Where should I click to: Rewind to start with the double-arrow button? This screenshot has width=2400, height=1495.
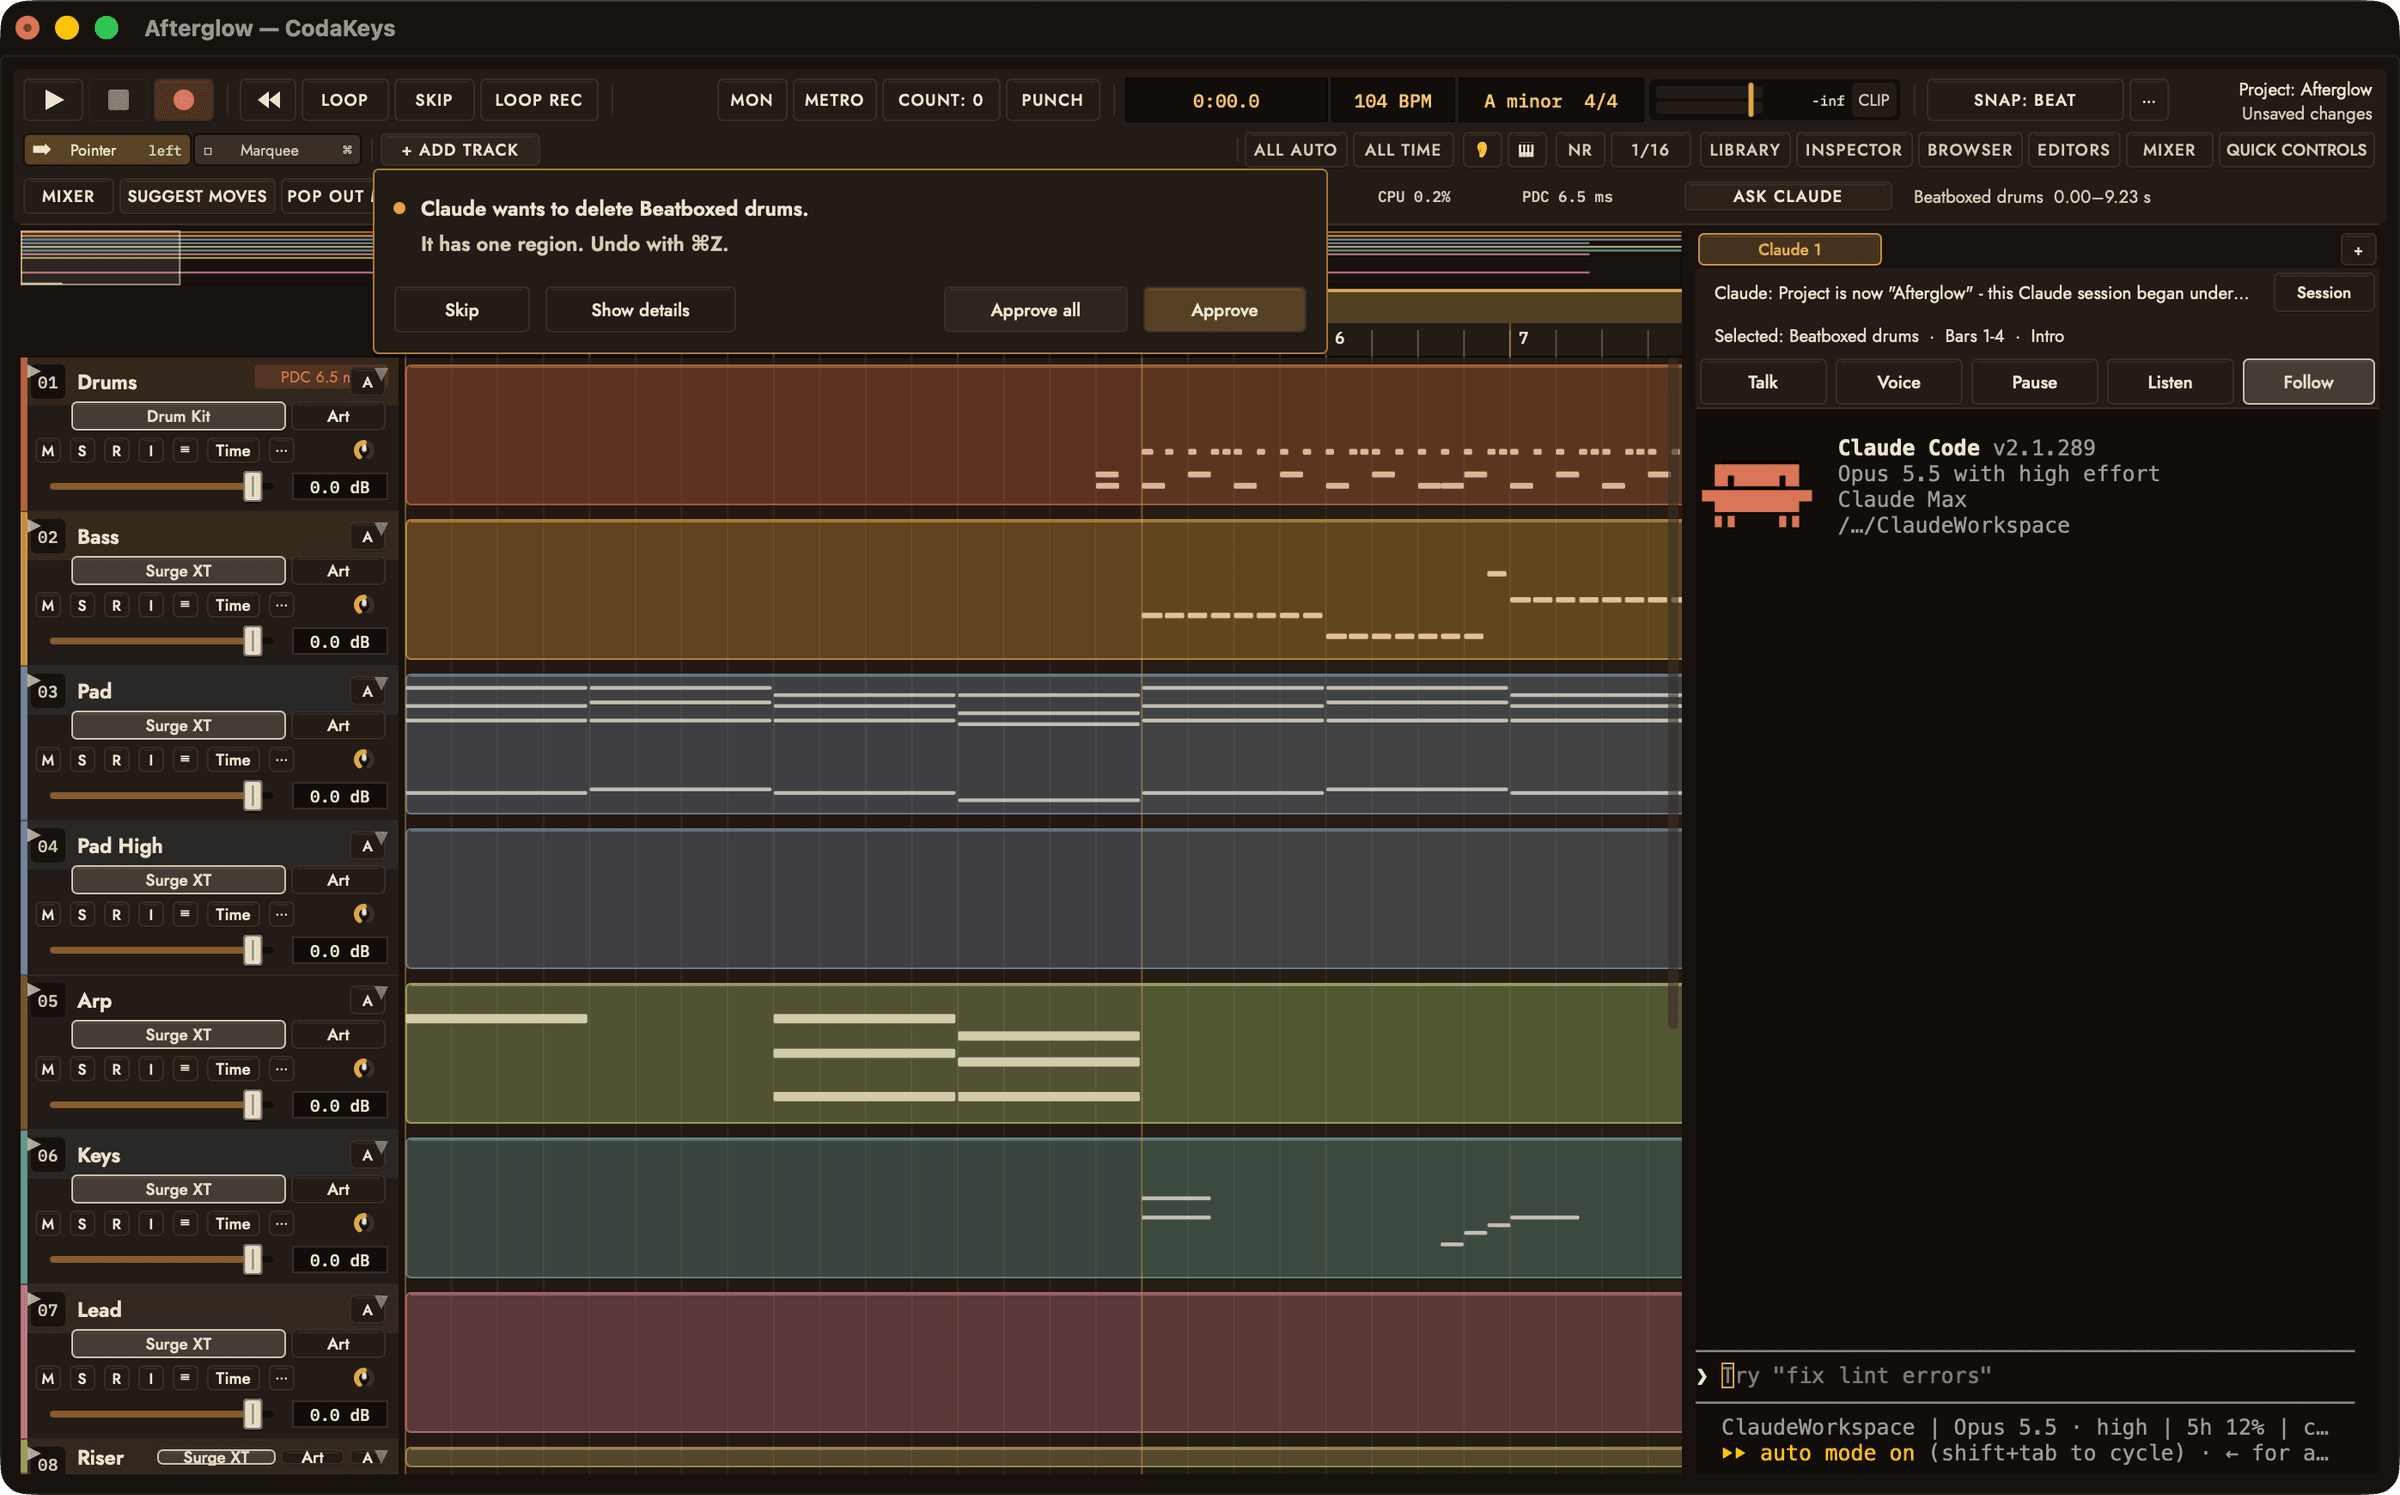click(268, 100)
